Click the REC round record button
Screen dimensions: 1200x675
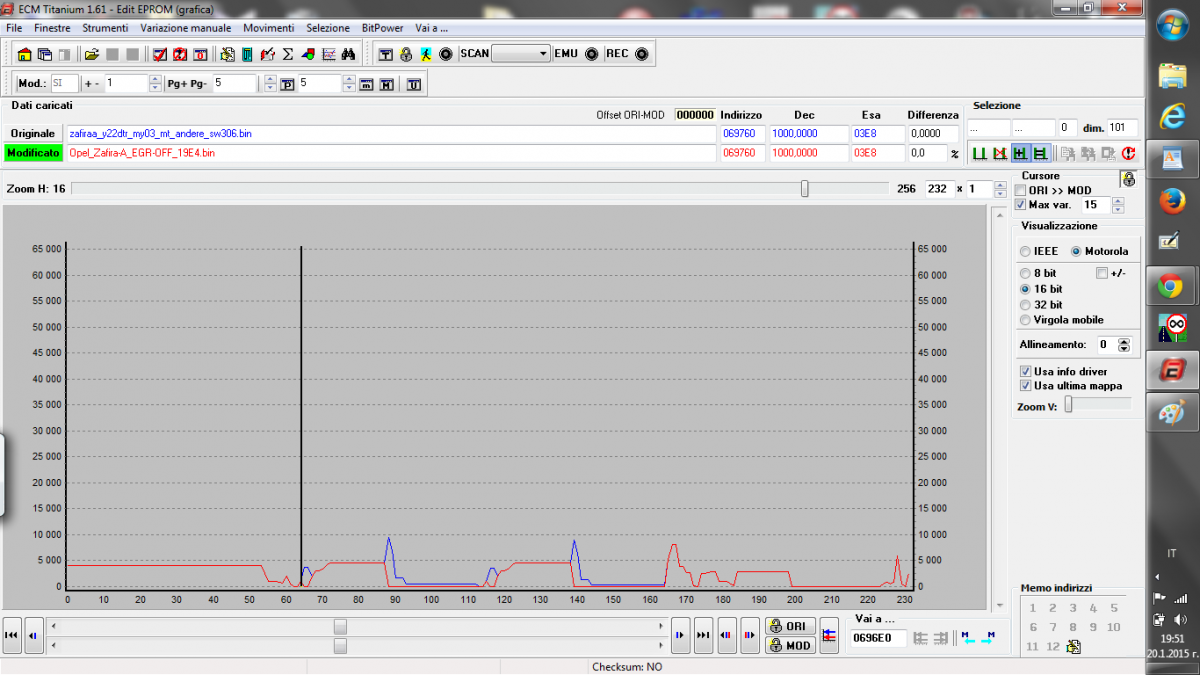(641, 54)
